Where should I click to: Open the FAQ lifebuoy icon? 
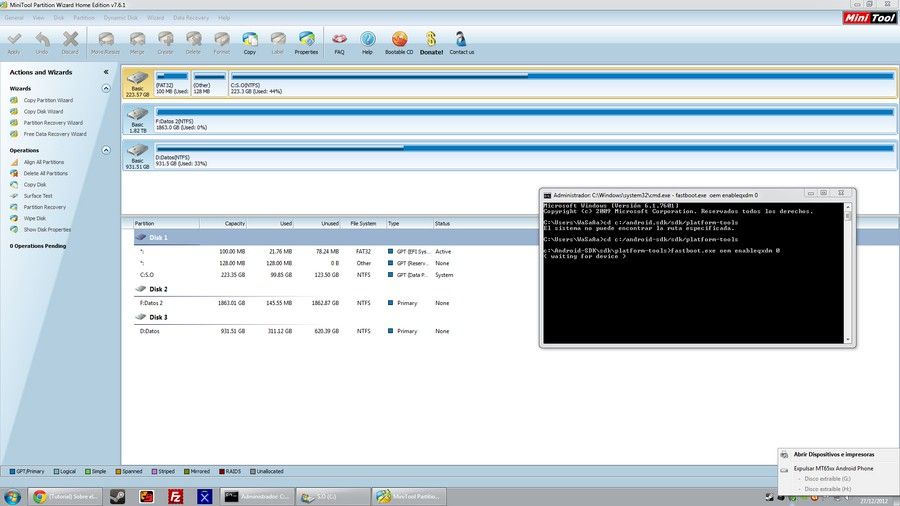(x=339, y=43)
